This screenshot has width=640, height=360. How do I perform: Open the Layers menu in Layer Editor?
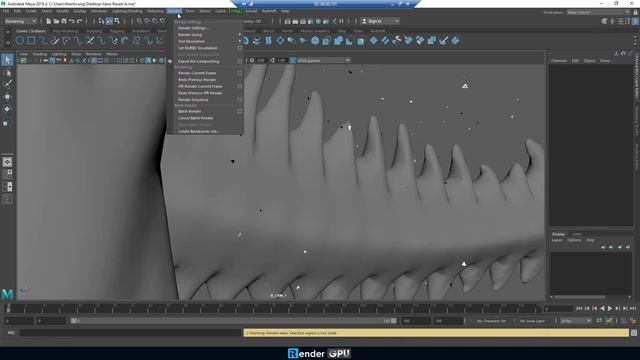tap(557, 240)
